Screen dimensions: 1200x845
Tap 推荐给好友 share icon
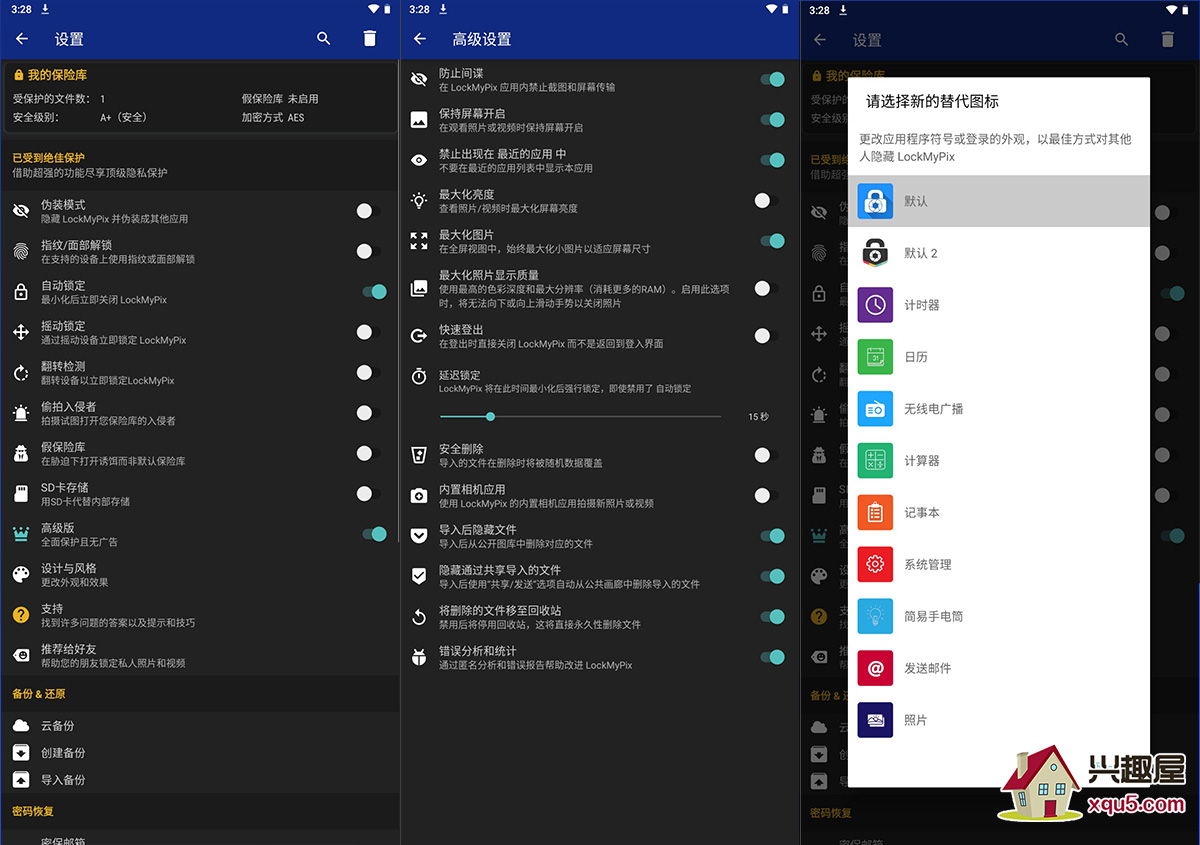21,656
